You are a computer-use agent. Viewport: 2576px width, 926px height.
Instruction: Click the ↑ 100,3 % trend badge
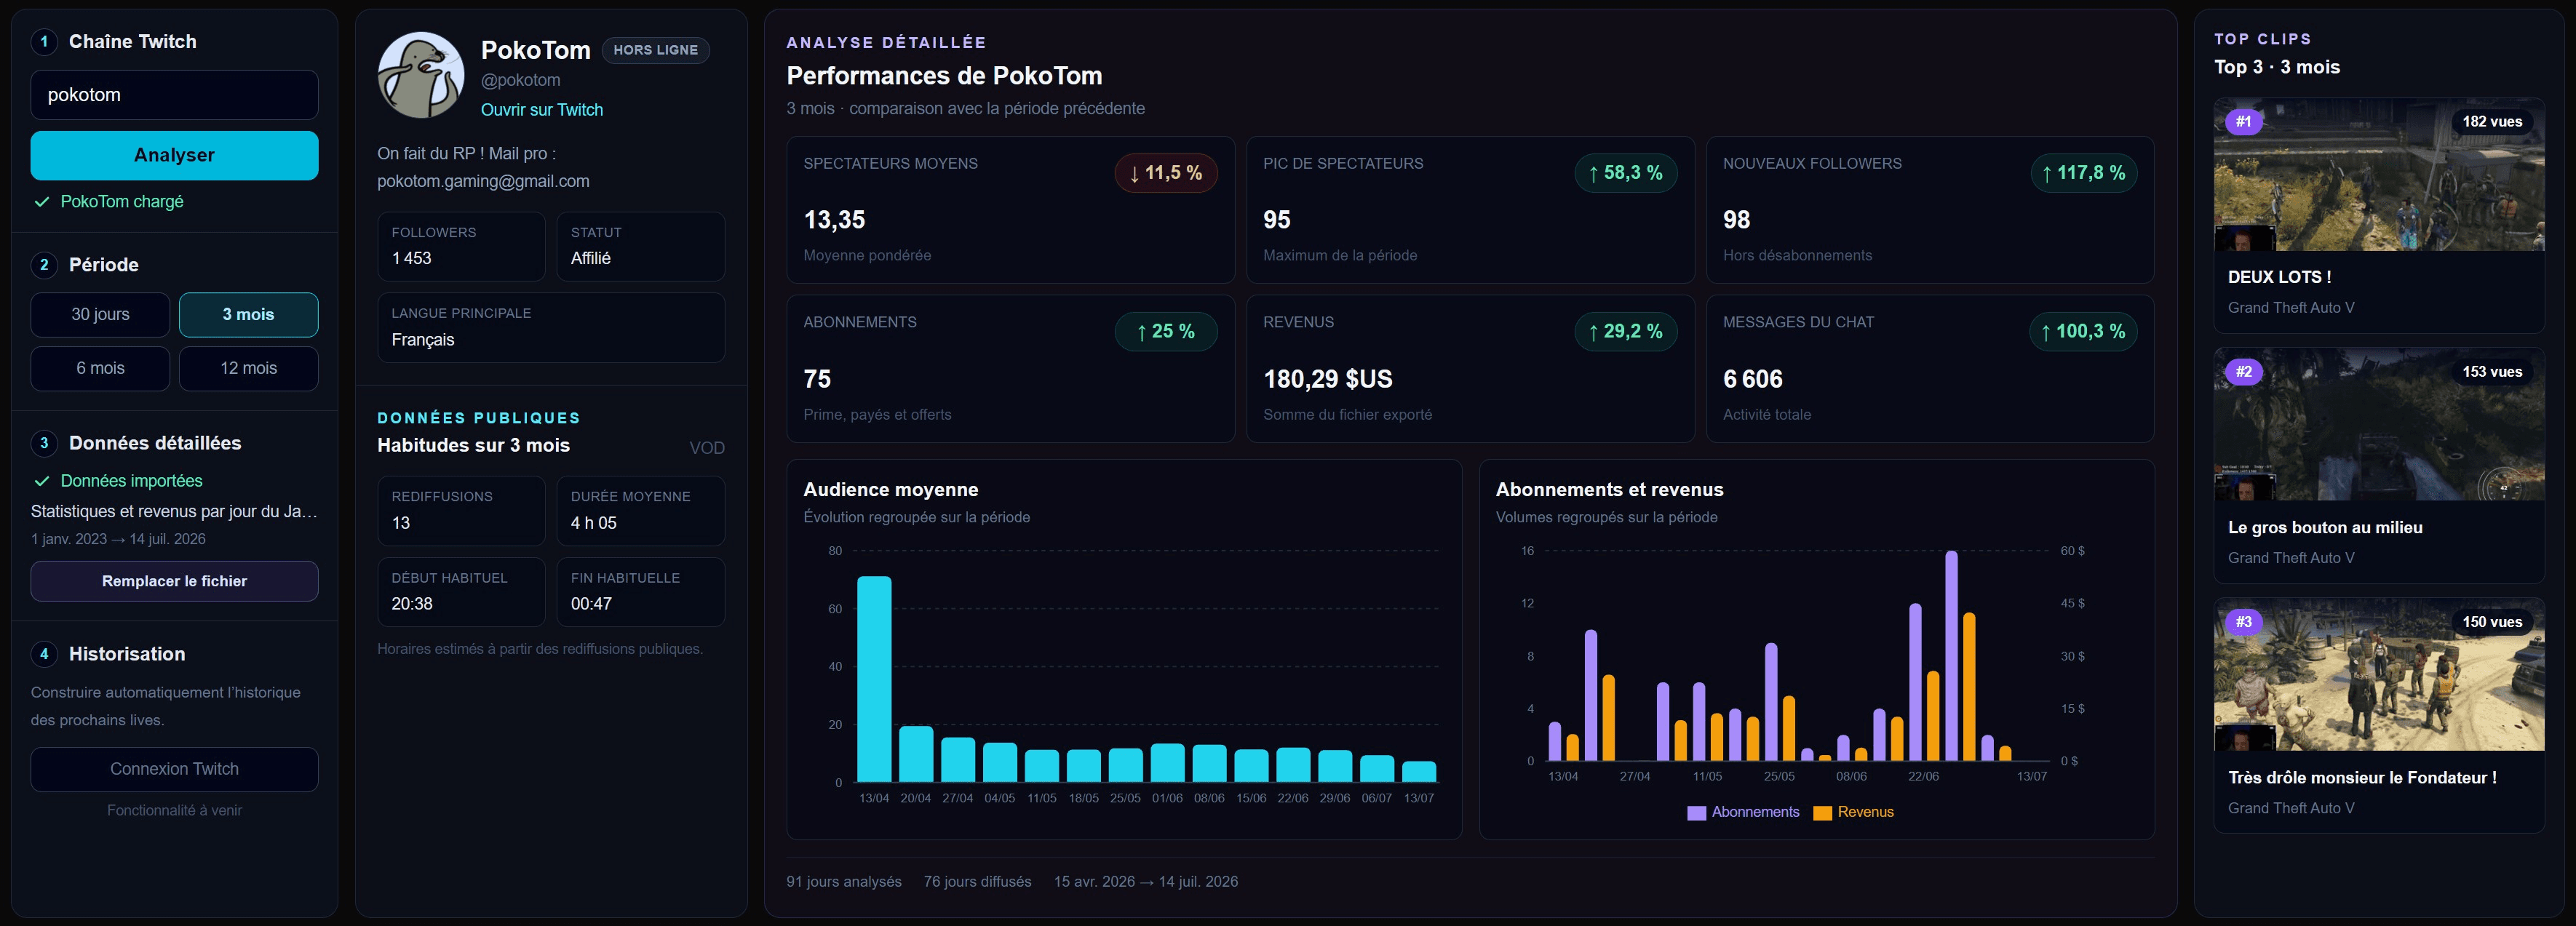point(2084,332)
